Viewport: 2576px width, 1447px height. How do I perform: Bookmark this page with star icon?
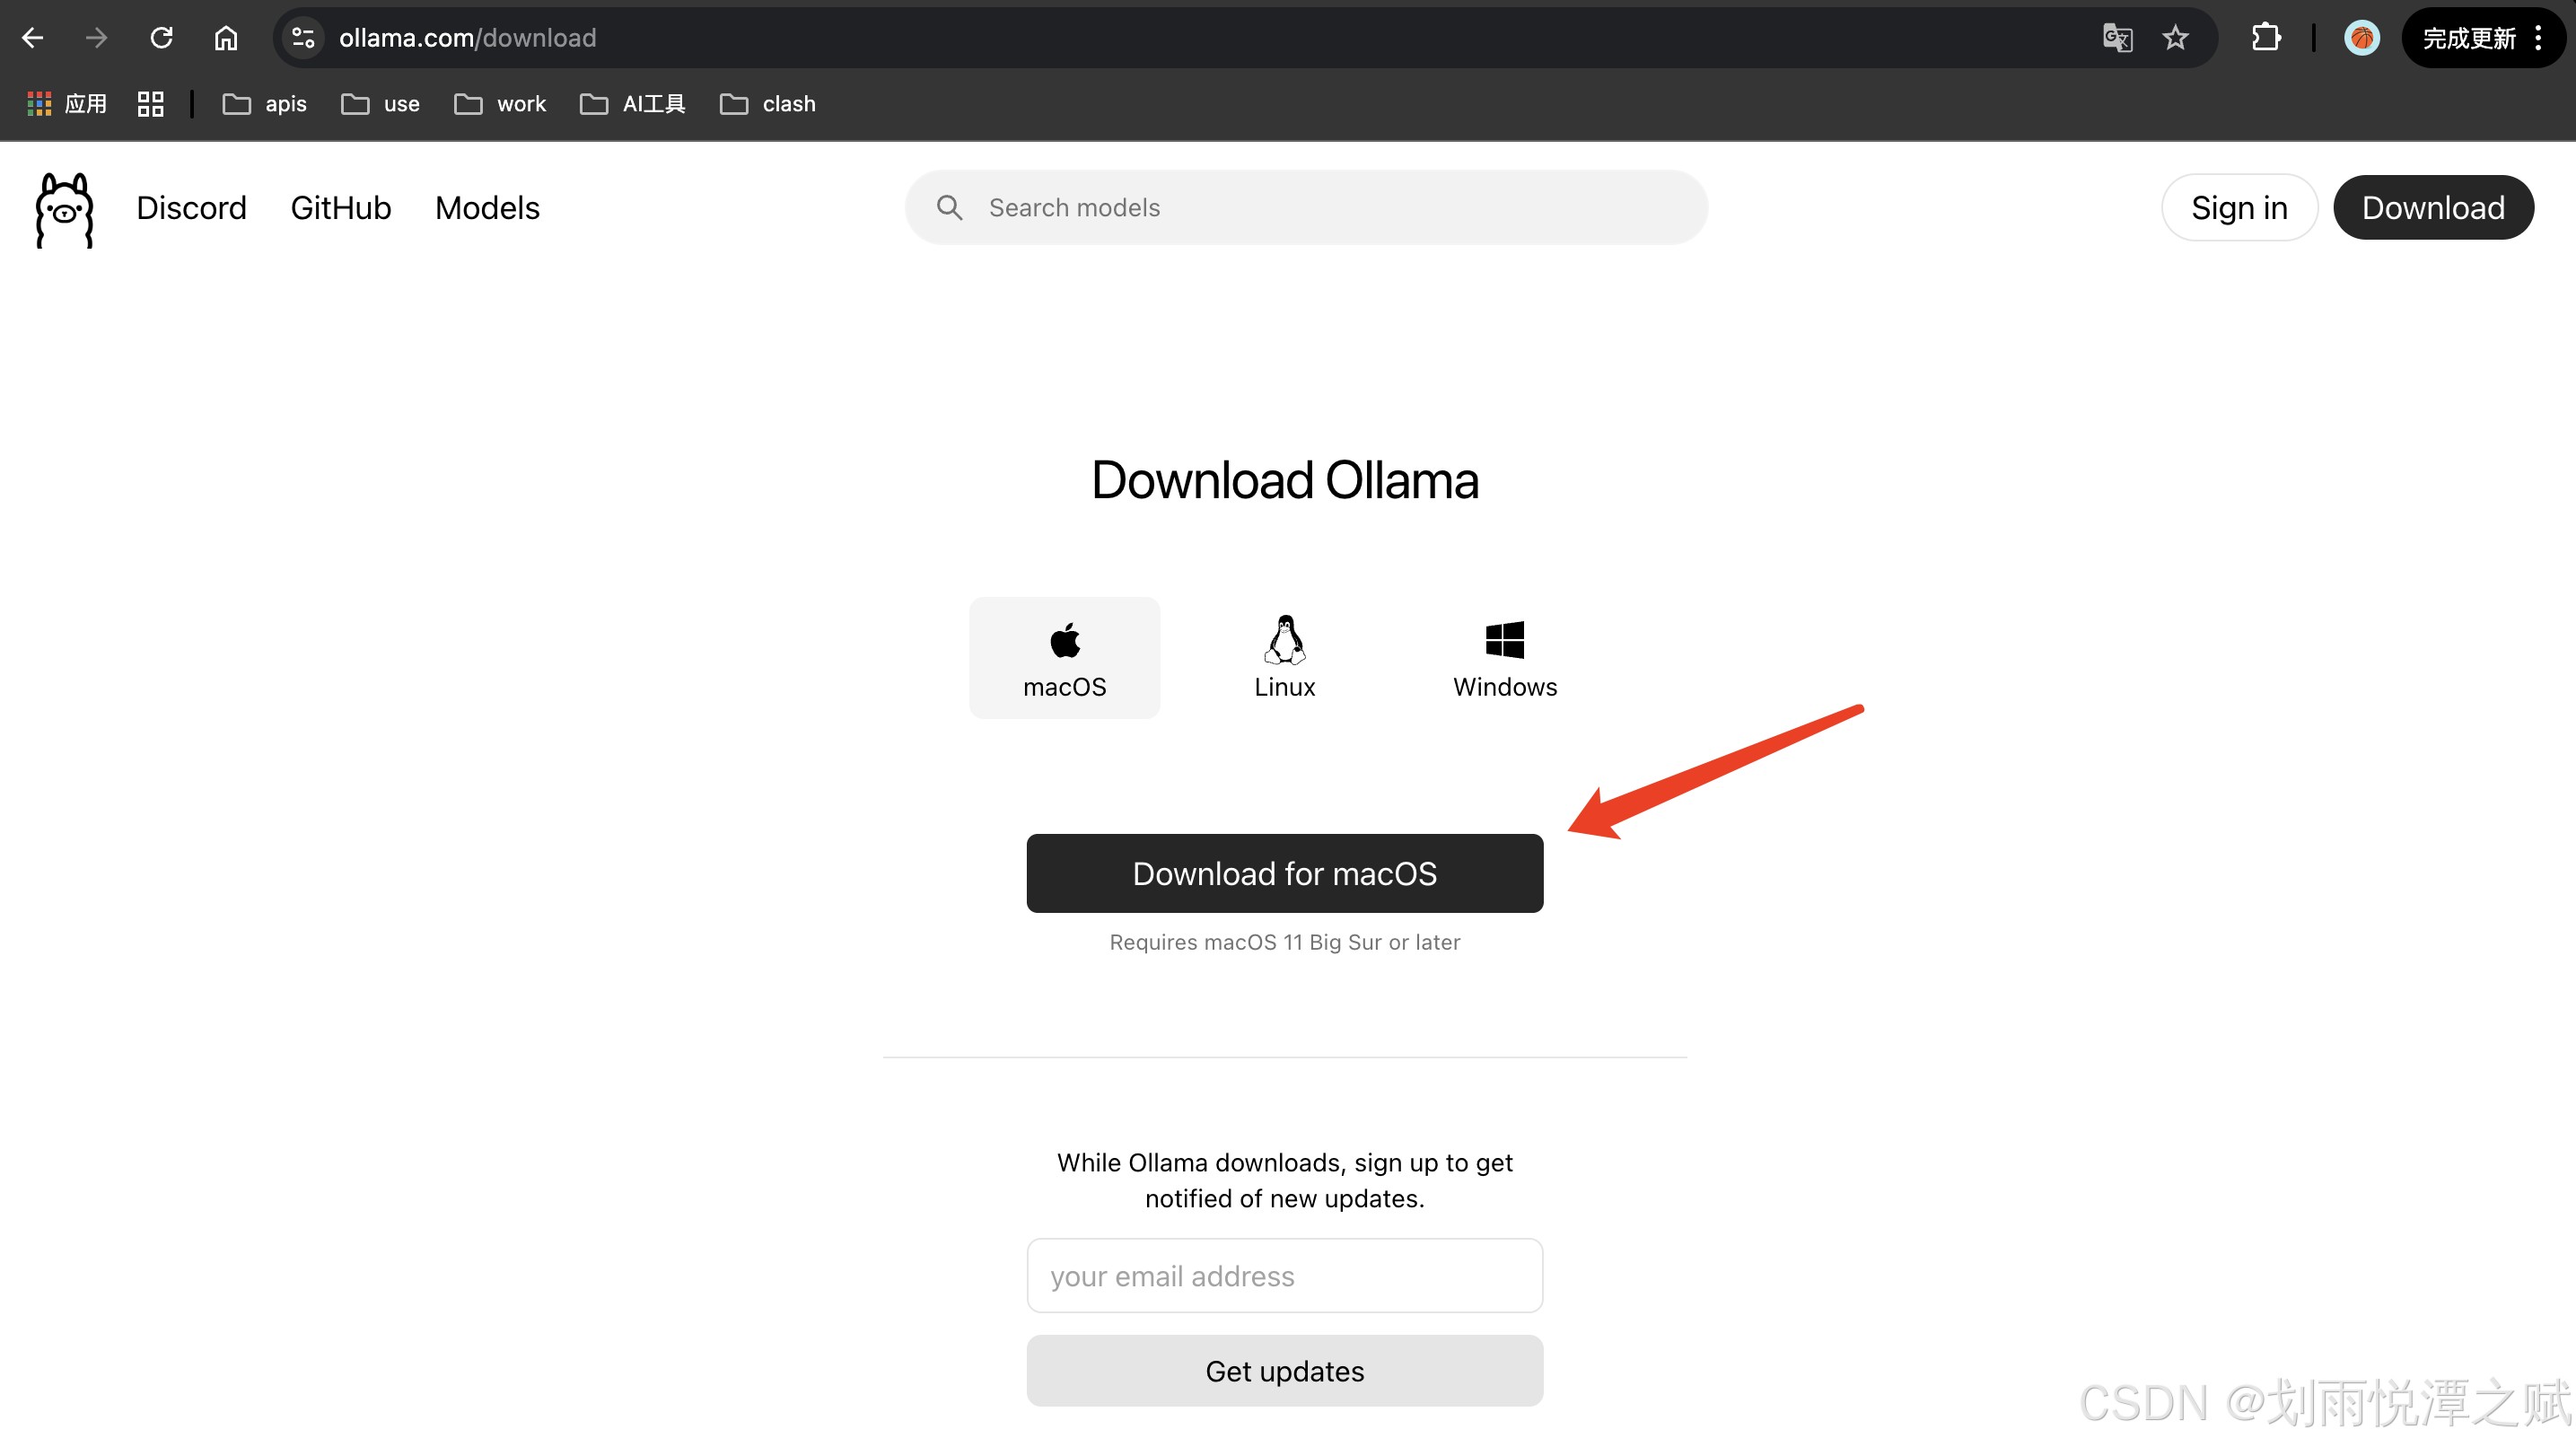pos(2175,38)
